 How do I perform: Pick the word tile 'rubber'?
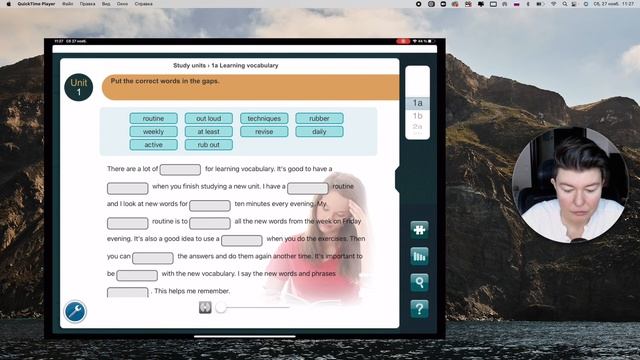319,118
